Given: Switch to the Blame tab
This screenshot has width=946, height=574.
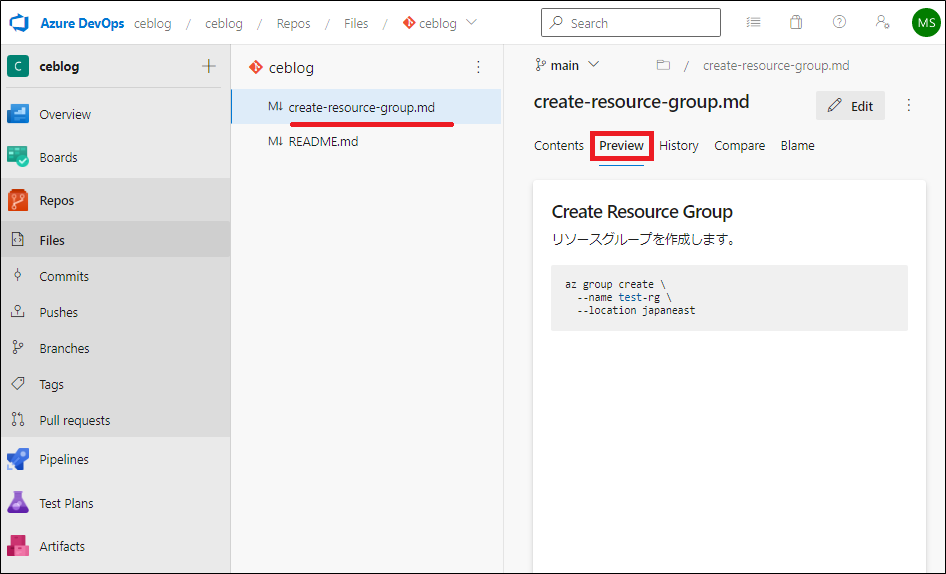Looking at the screenshot, I should coord(797,145).
